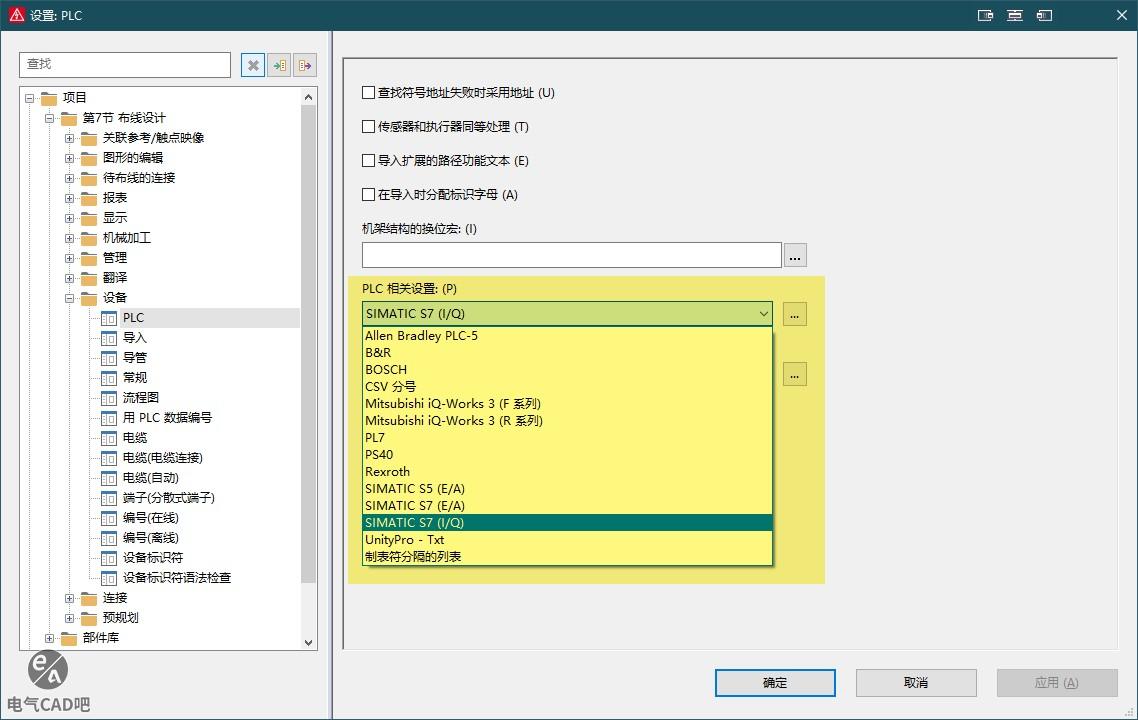Click the export settings icon beside search
The width and height of the screenshot is (1138, 720).
pyautogui.click(x=305, y=65)
